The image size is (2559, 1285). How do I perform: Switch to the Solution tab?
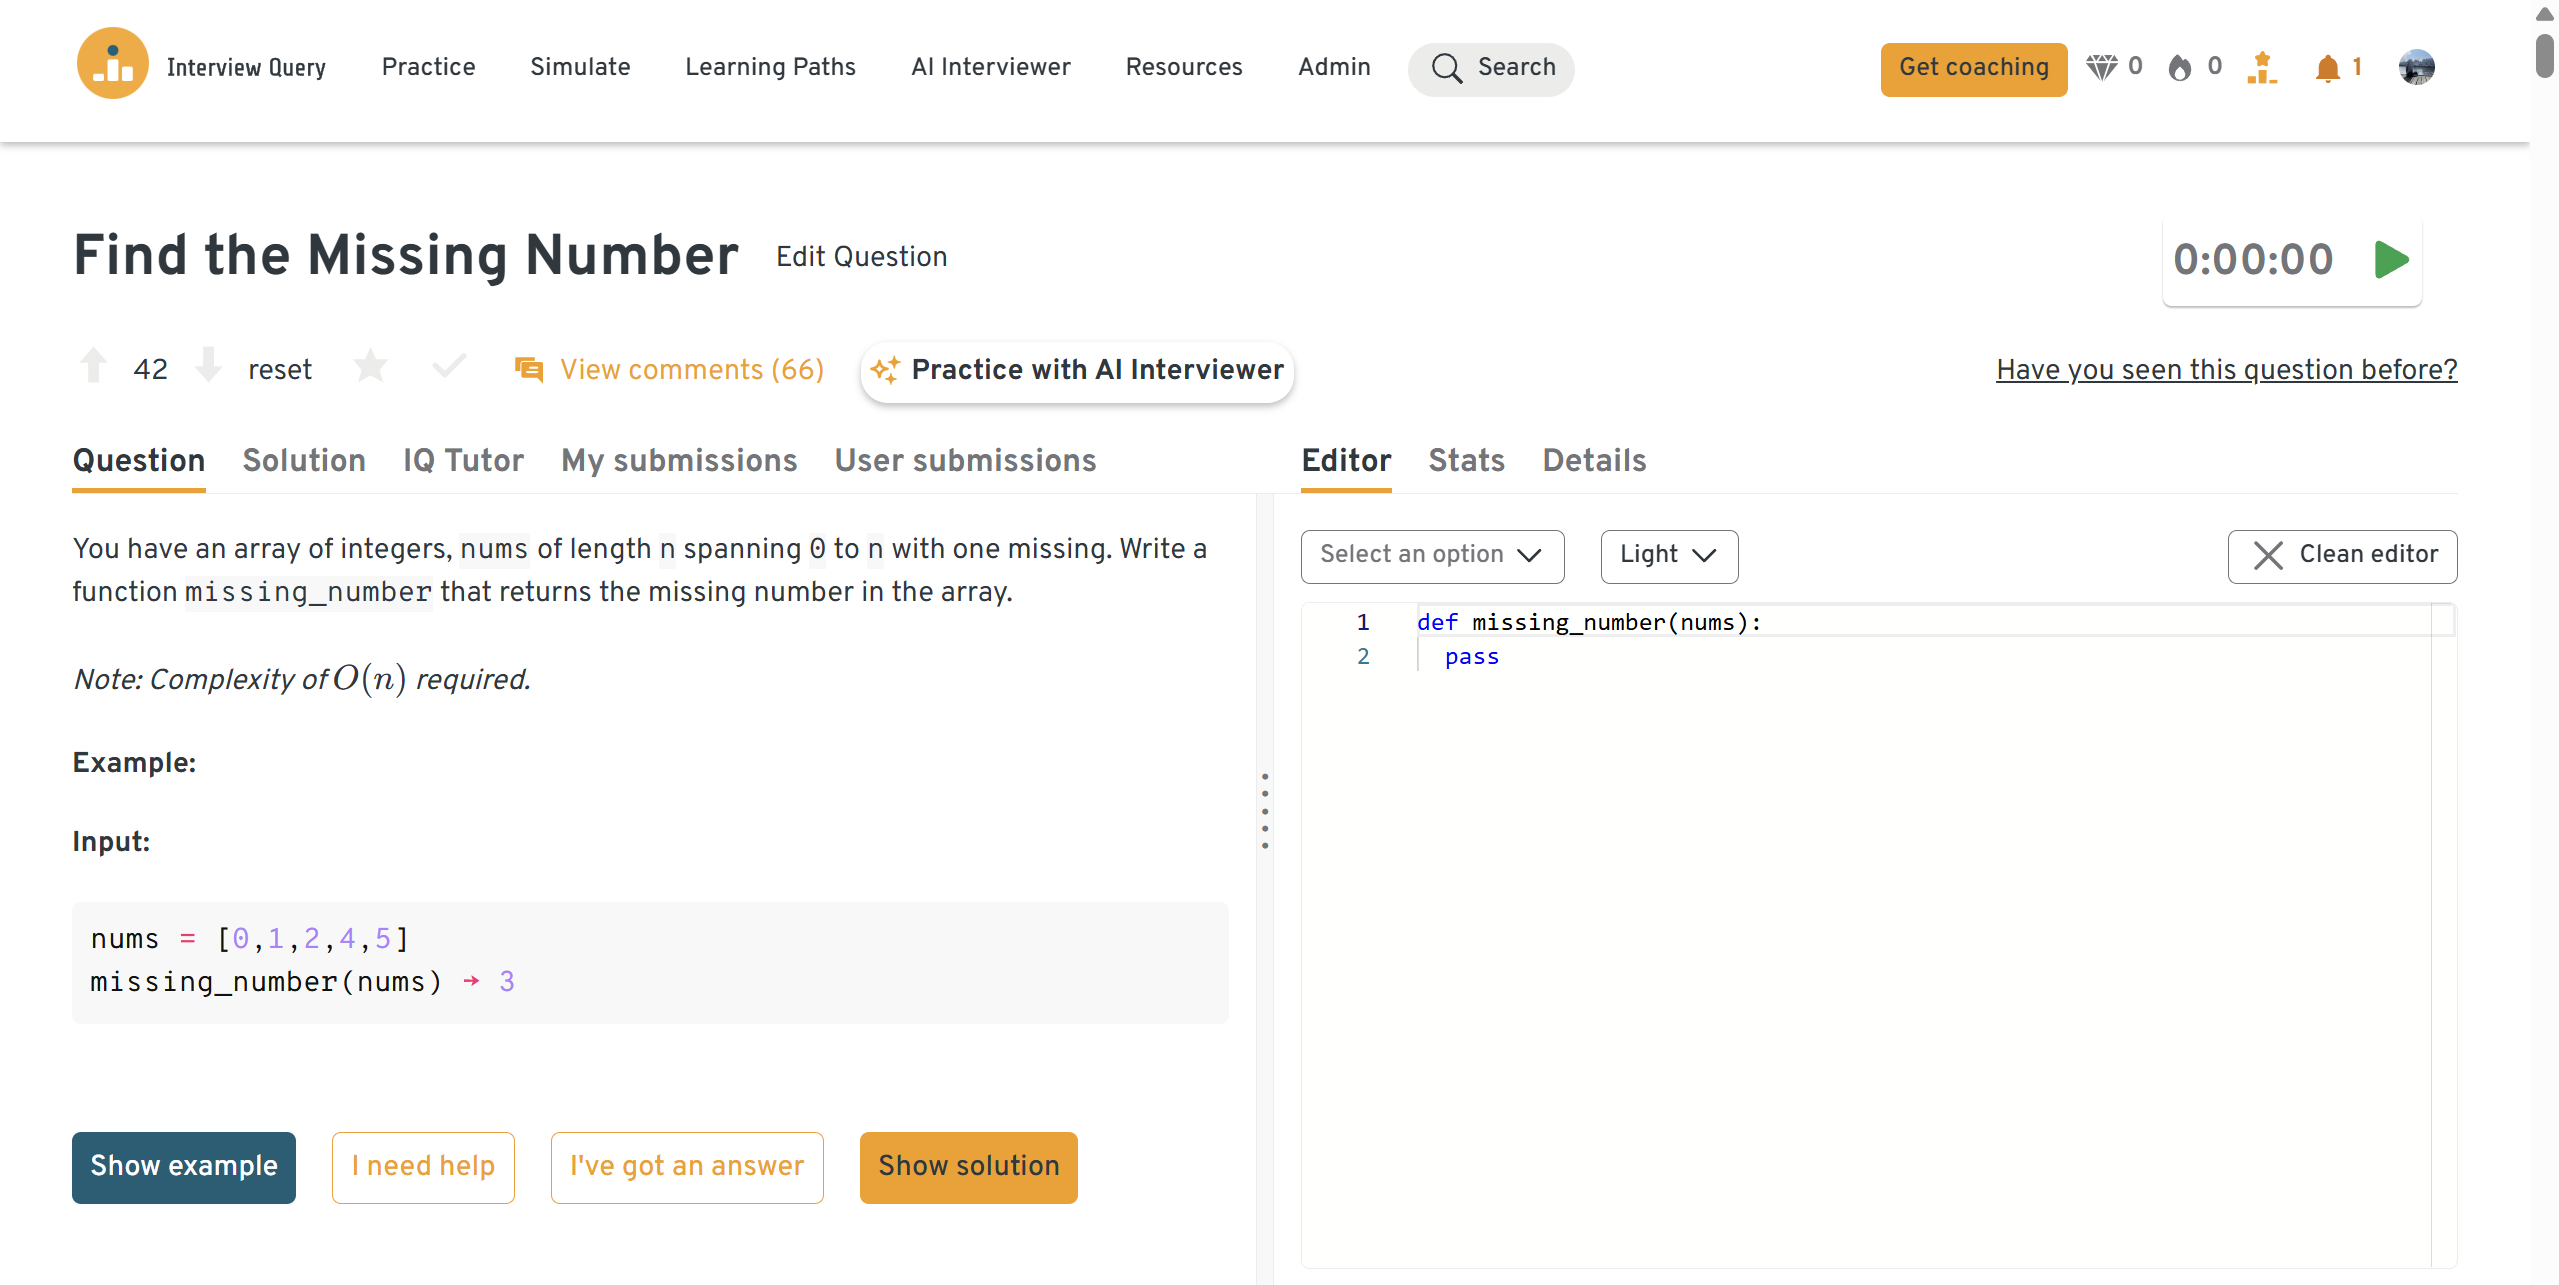(x=304, y=460)
